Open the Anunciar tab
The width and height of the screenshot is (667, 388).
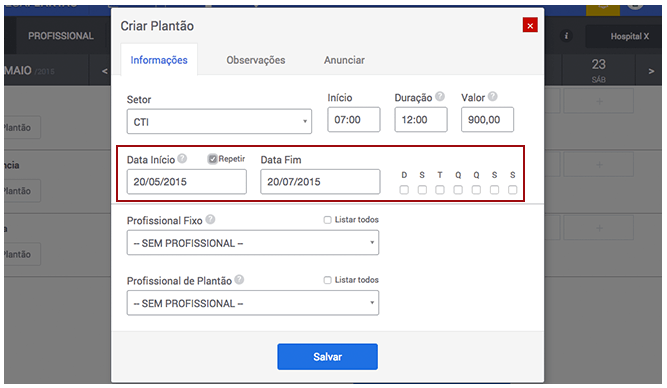click(344, 60)
